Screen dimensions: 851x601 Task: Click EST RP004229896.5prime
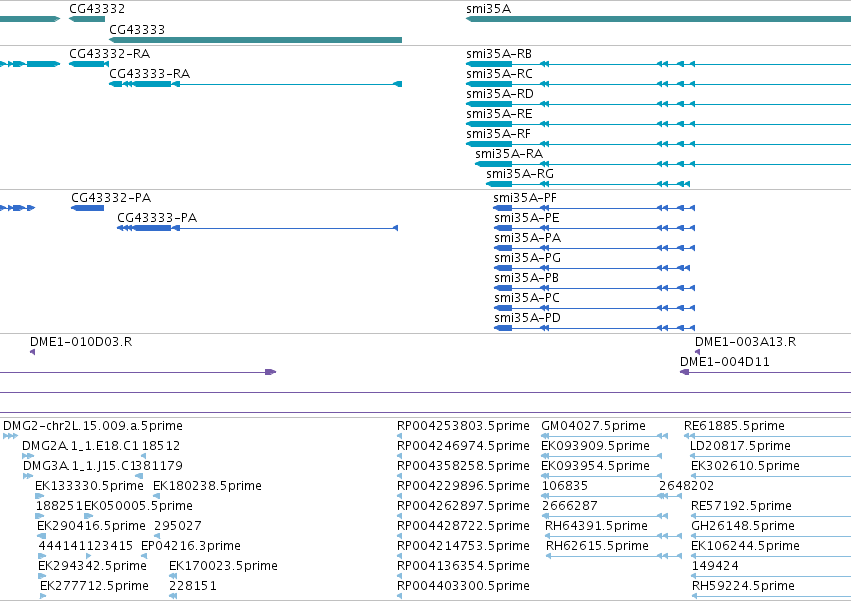click(x=463, y=486)
